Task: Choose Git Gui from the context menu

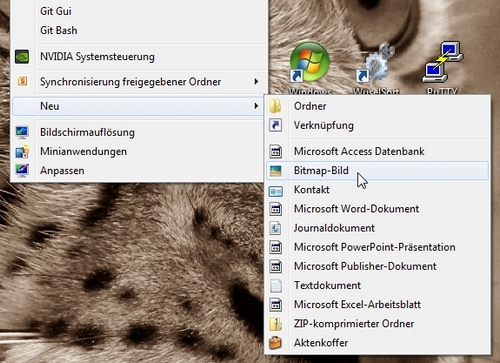Action: tap(56, 11)
